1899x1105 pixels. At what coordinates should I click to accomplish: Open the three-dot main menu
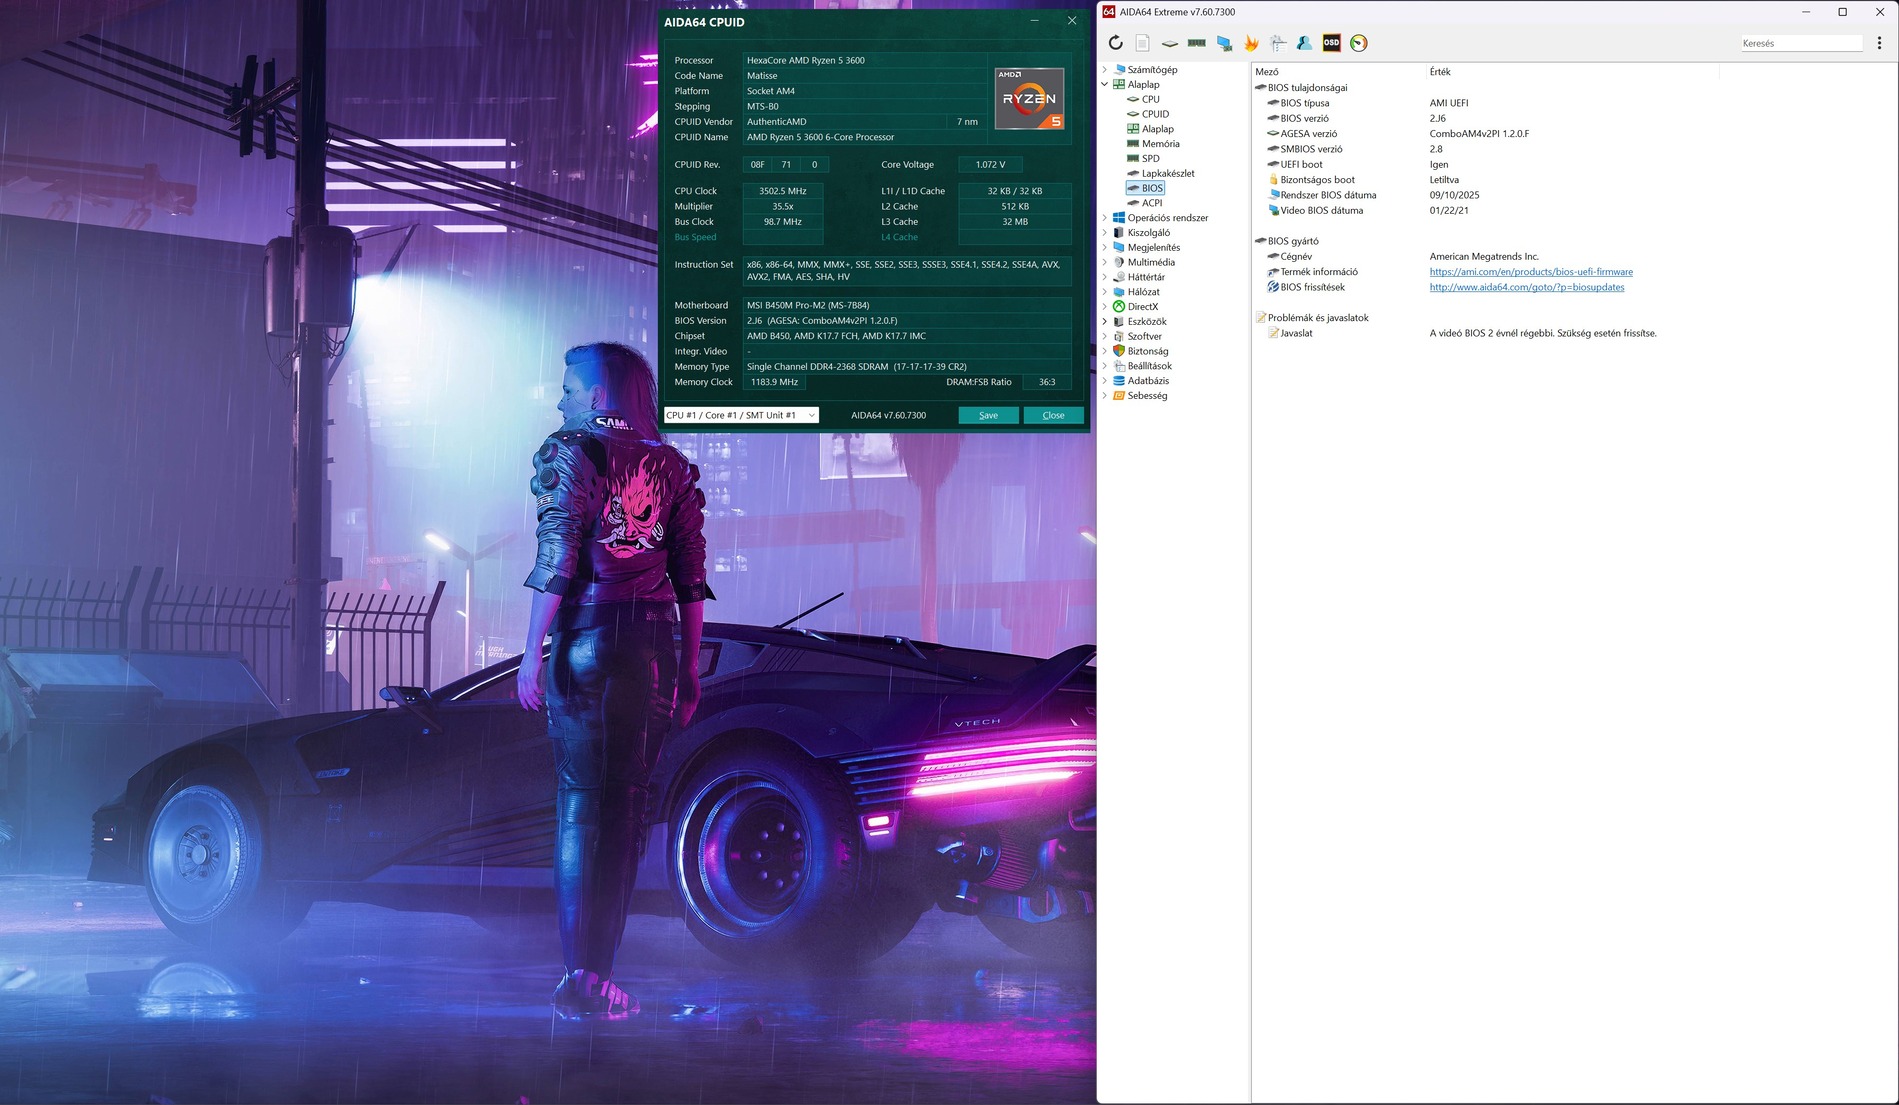click(1879, 43)
